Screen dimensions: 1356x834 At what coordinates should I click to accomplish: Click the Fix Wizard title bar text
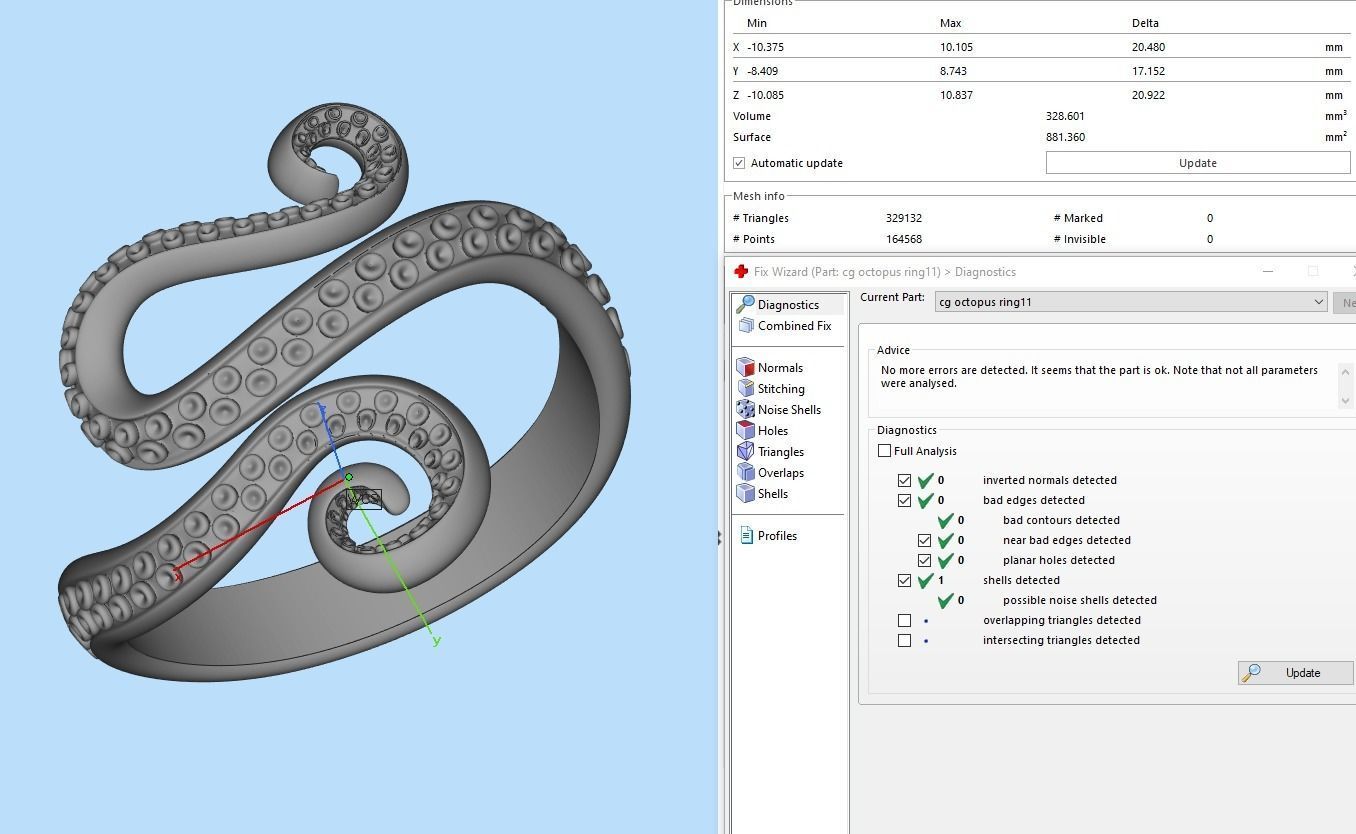click(x=885, y=272)
